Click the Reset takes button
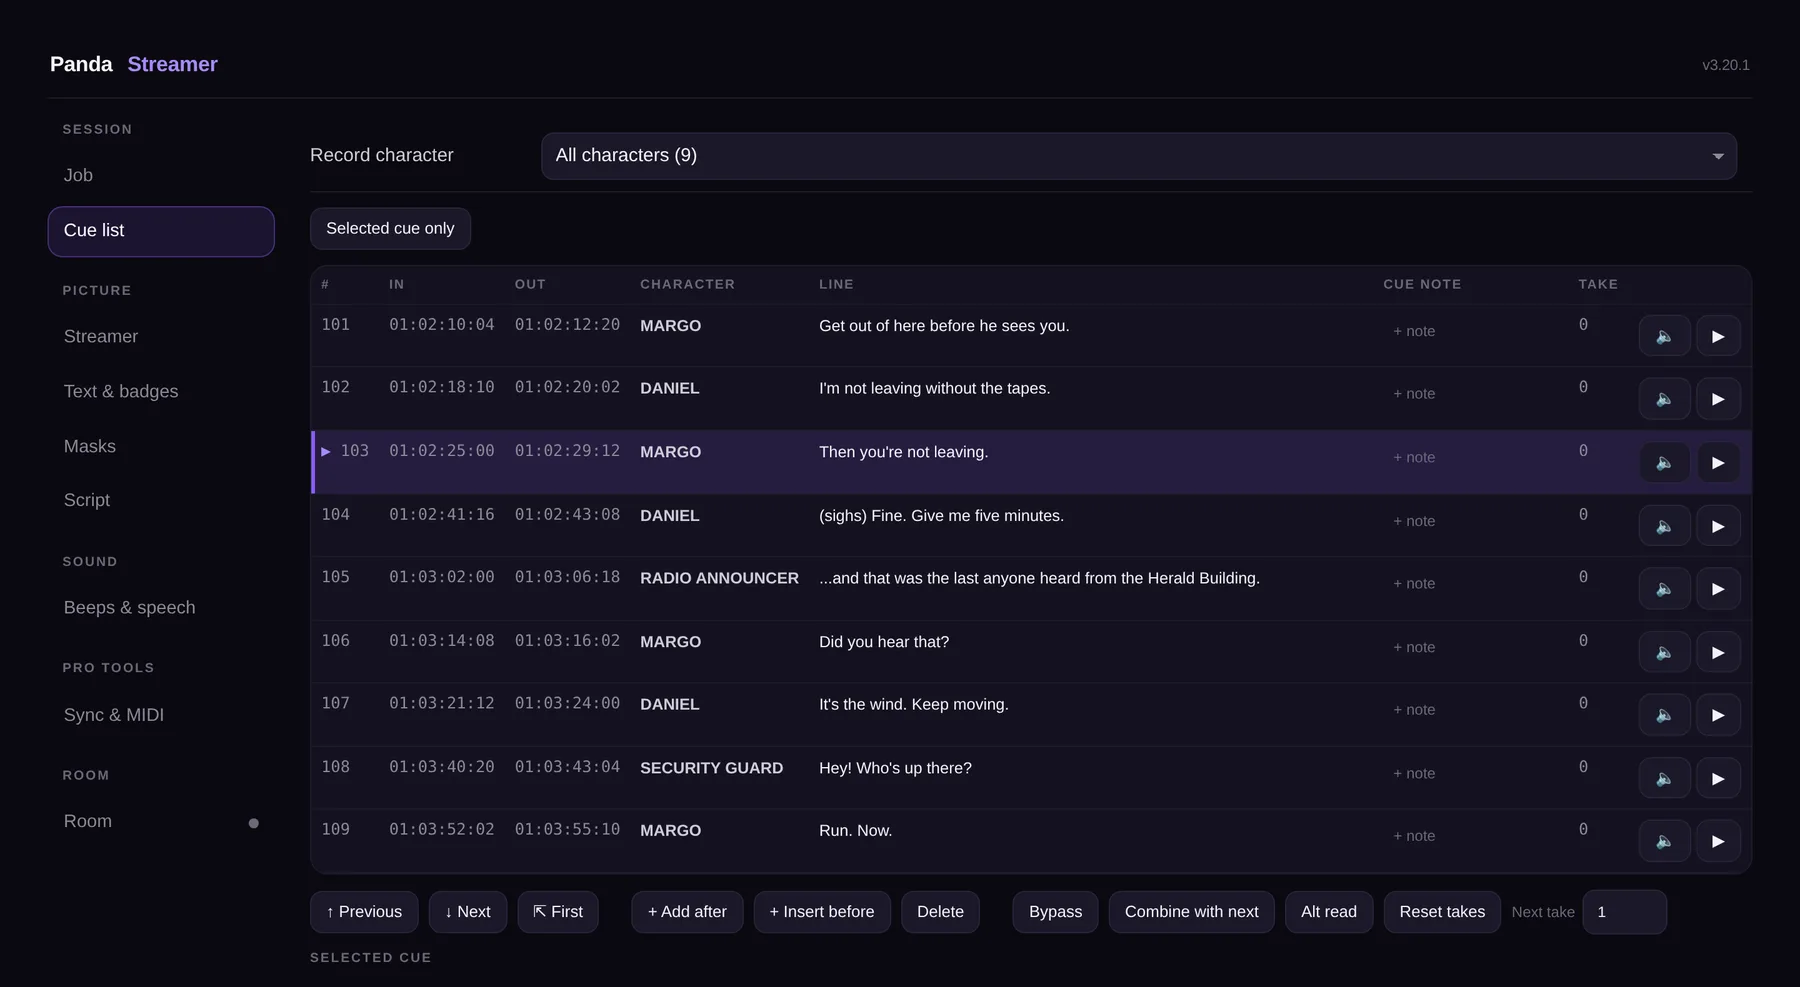The image size is (1800, 987). click(1442, 912)
